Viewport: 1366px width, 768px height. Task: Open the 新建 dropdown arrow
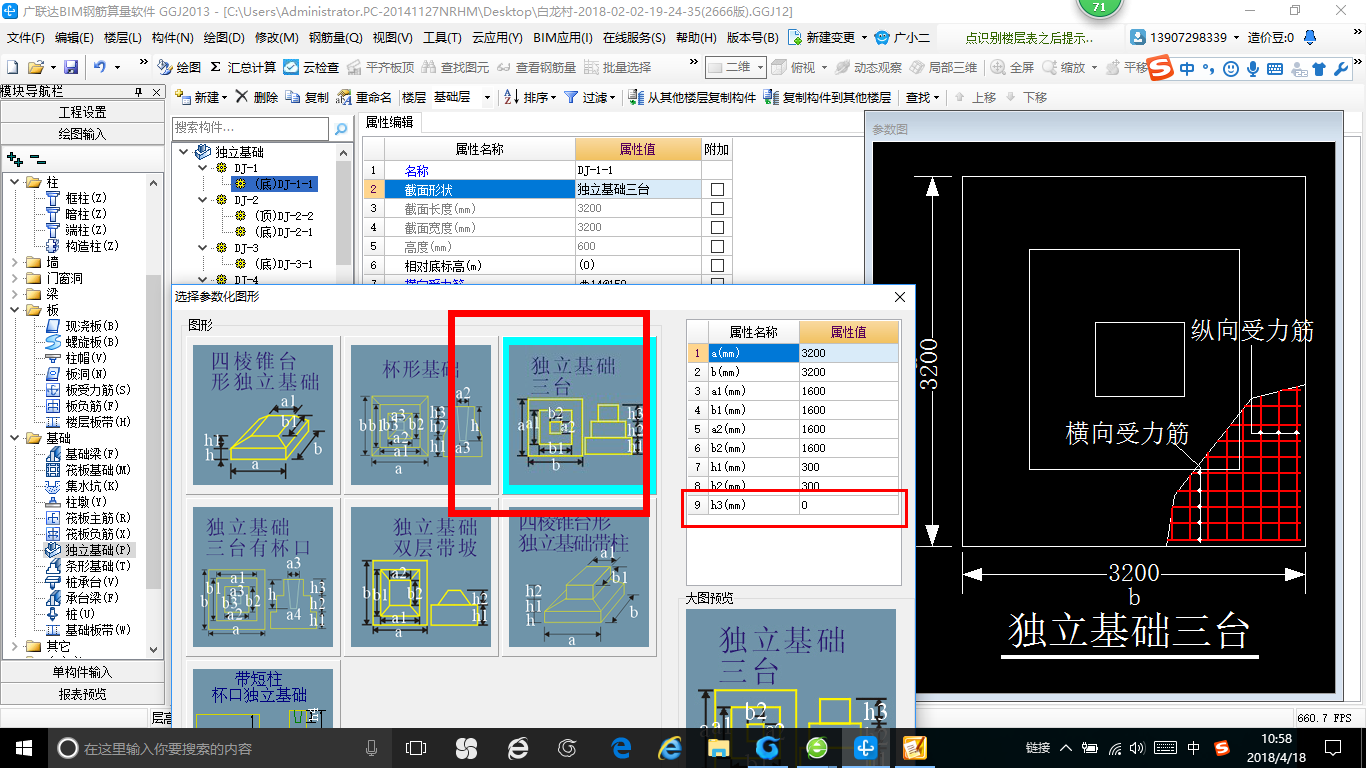(x=225, y=97)
